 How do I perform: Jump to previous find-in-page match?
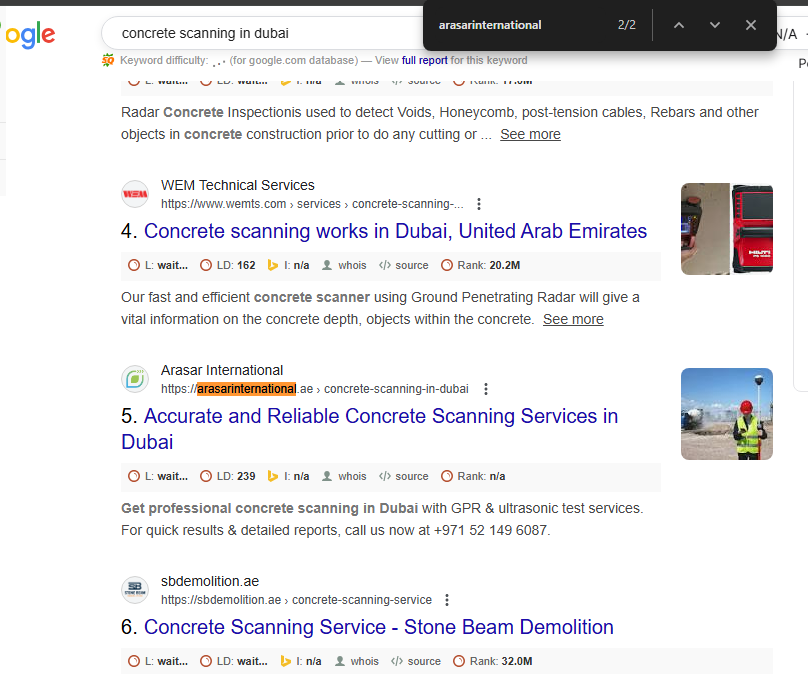(x=679, y=25)
